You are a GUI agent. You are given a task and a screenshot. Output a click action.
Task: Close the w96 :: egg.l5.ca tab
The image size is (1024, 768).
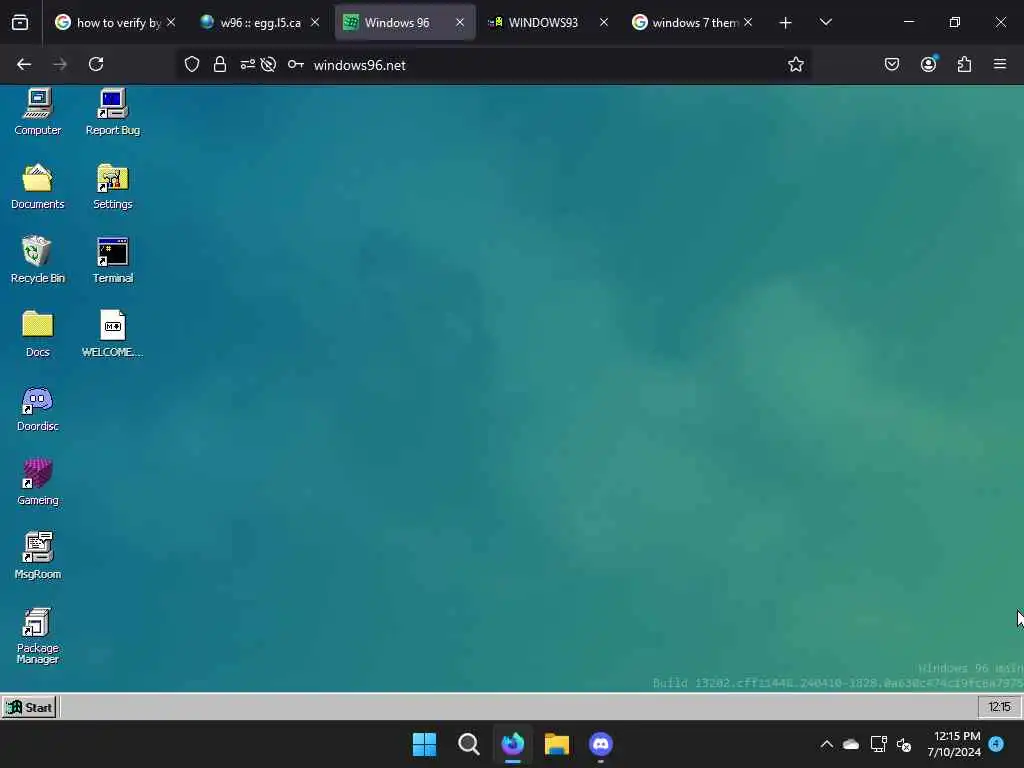pos(315,22)
